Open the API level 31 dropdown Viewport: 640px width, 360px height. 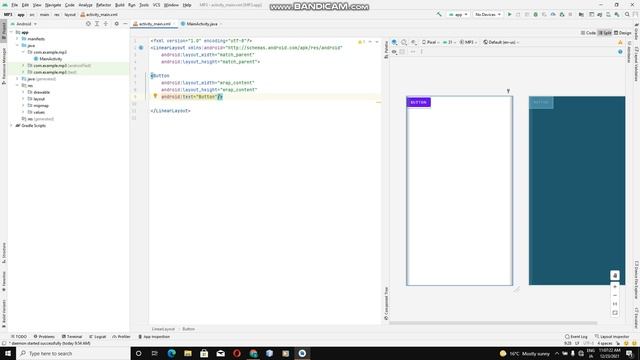(x=449, y=42)
